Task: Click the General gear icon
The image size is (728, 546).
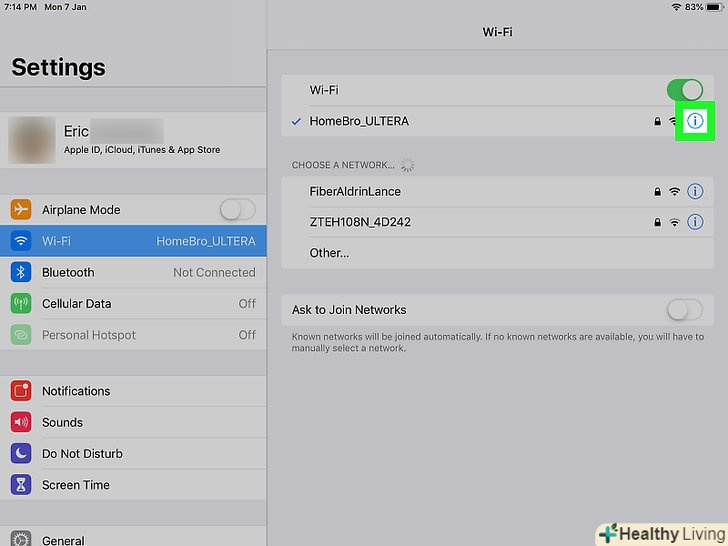Action: click(x=21, y=539)
